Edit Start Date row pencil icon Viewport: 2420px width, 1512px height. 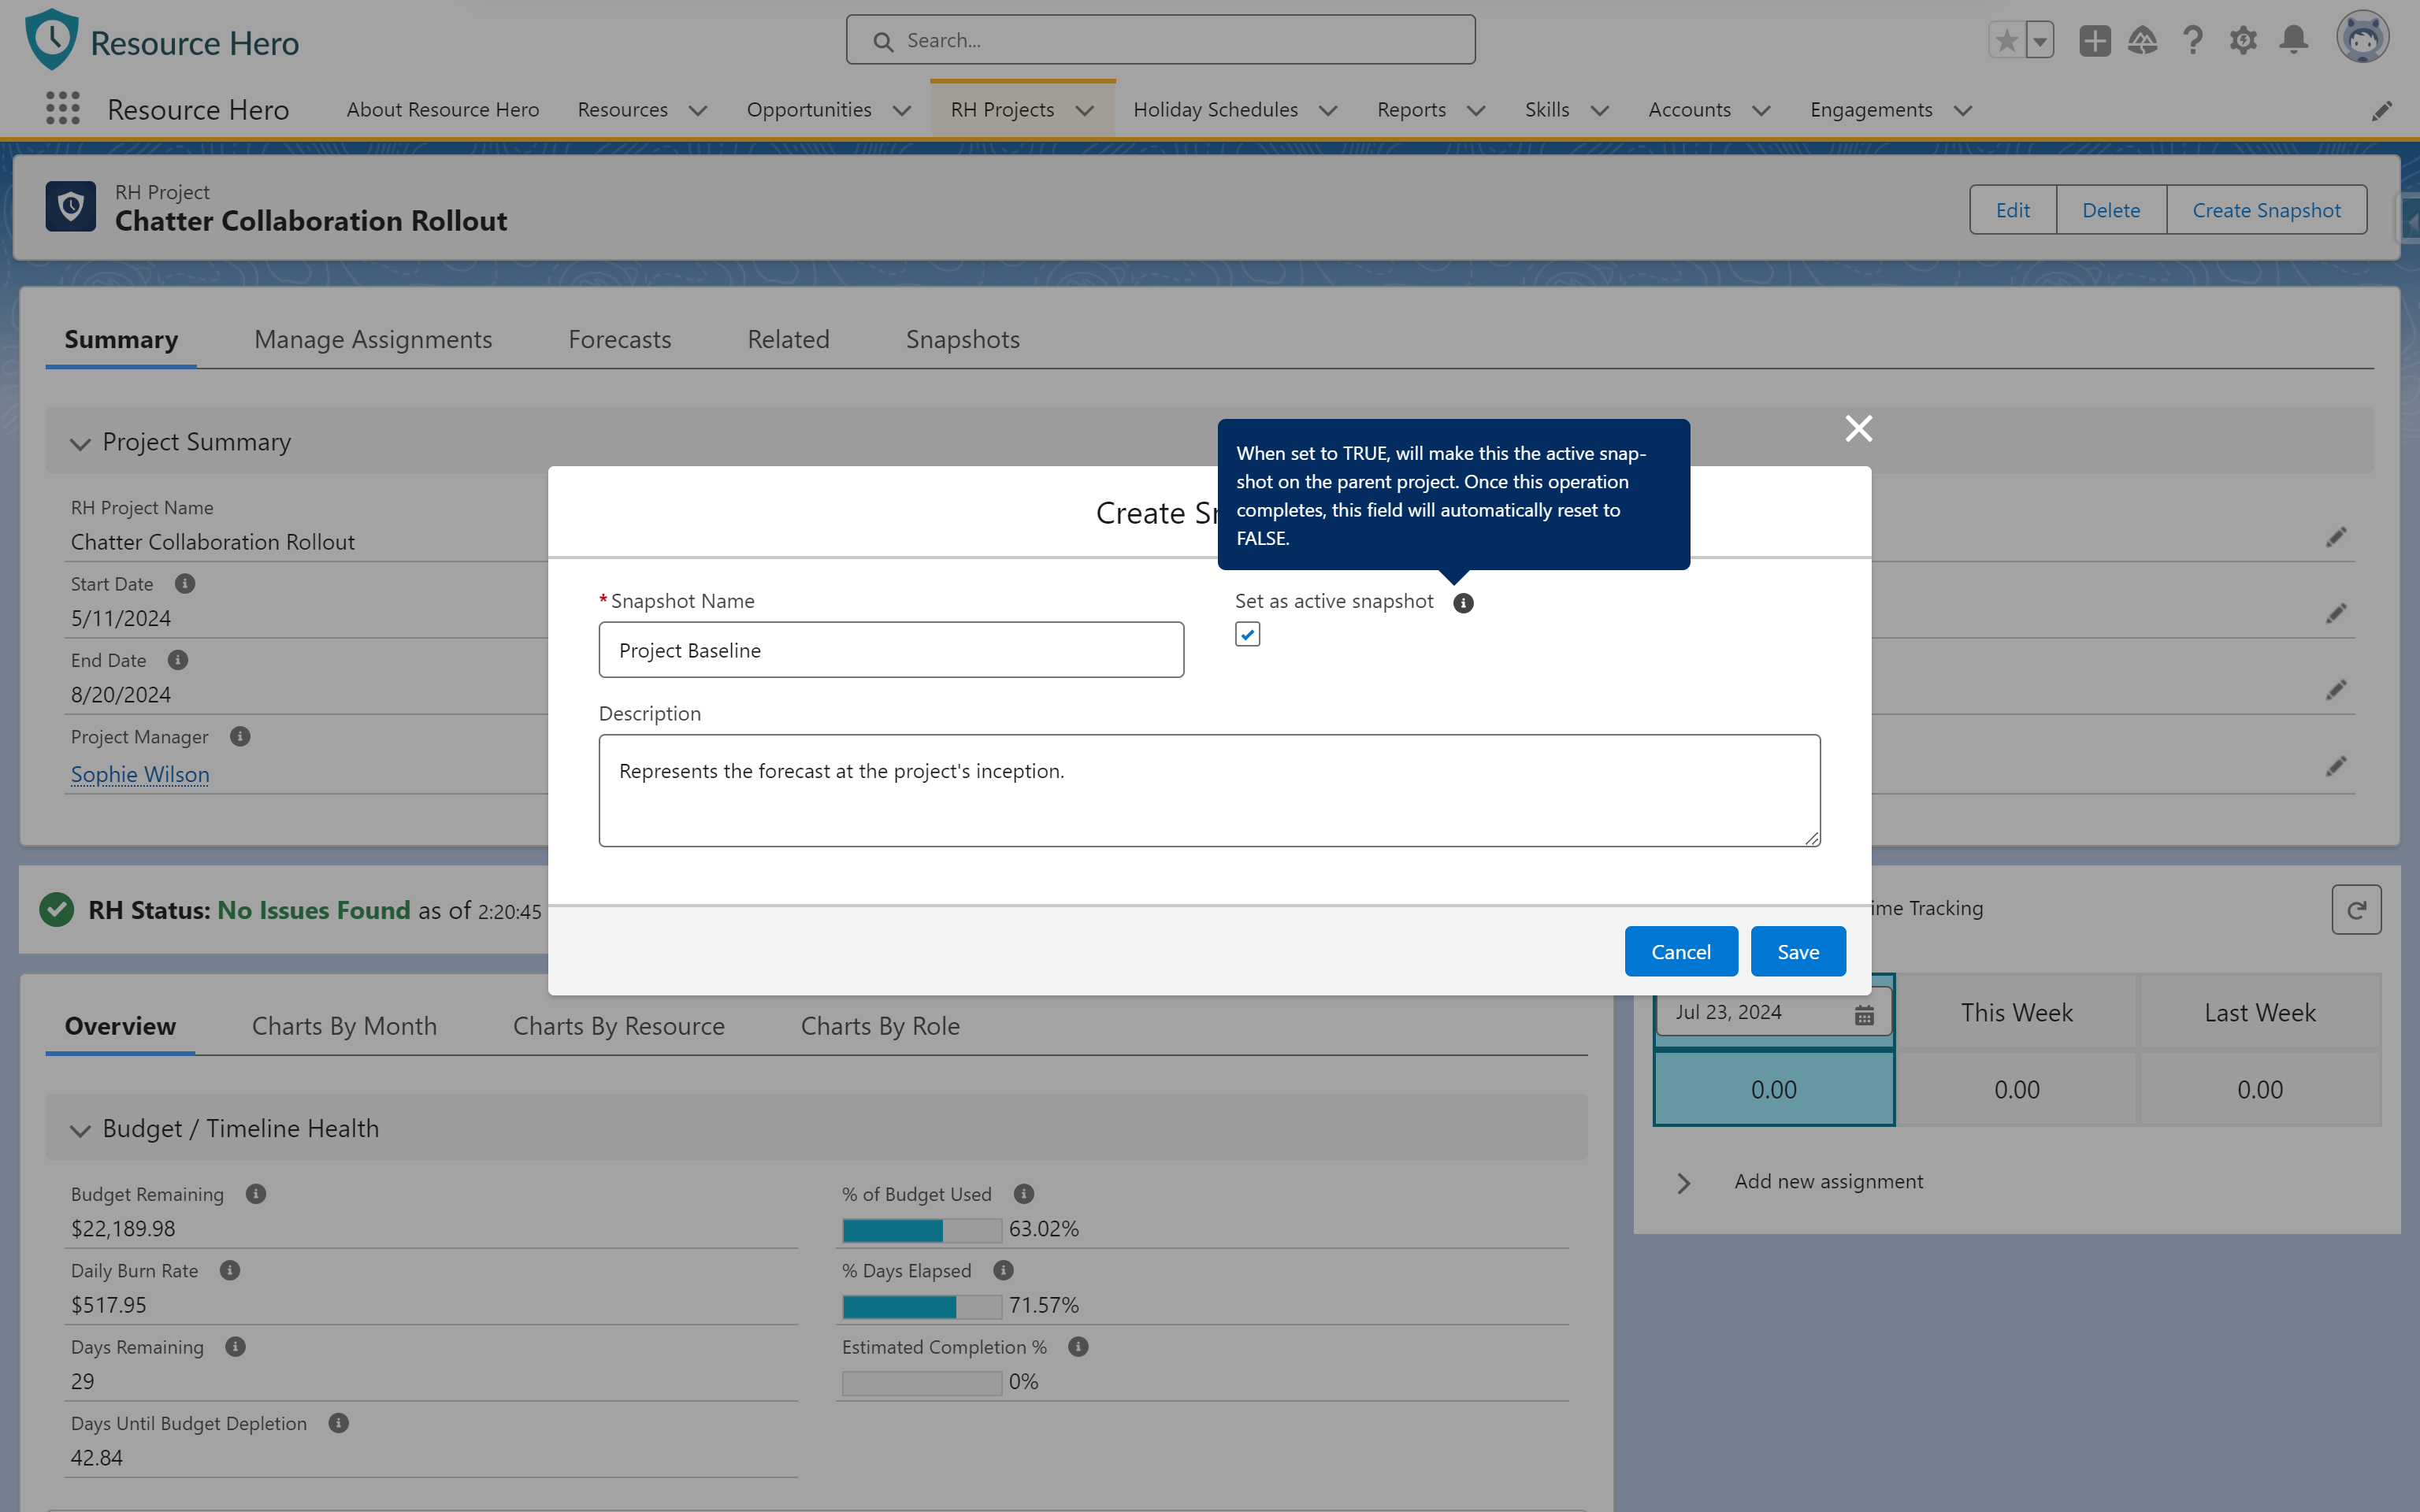tap(2336, 613)
